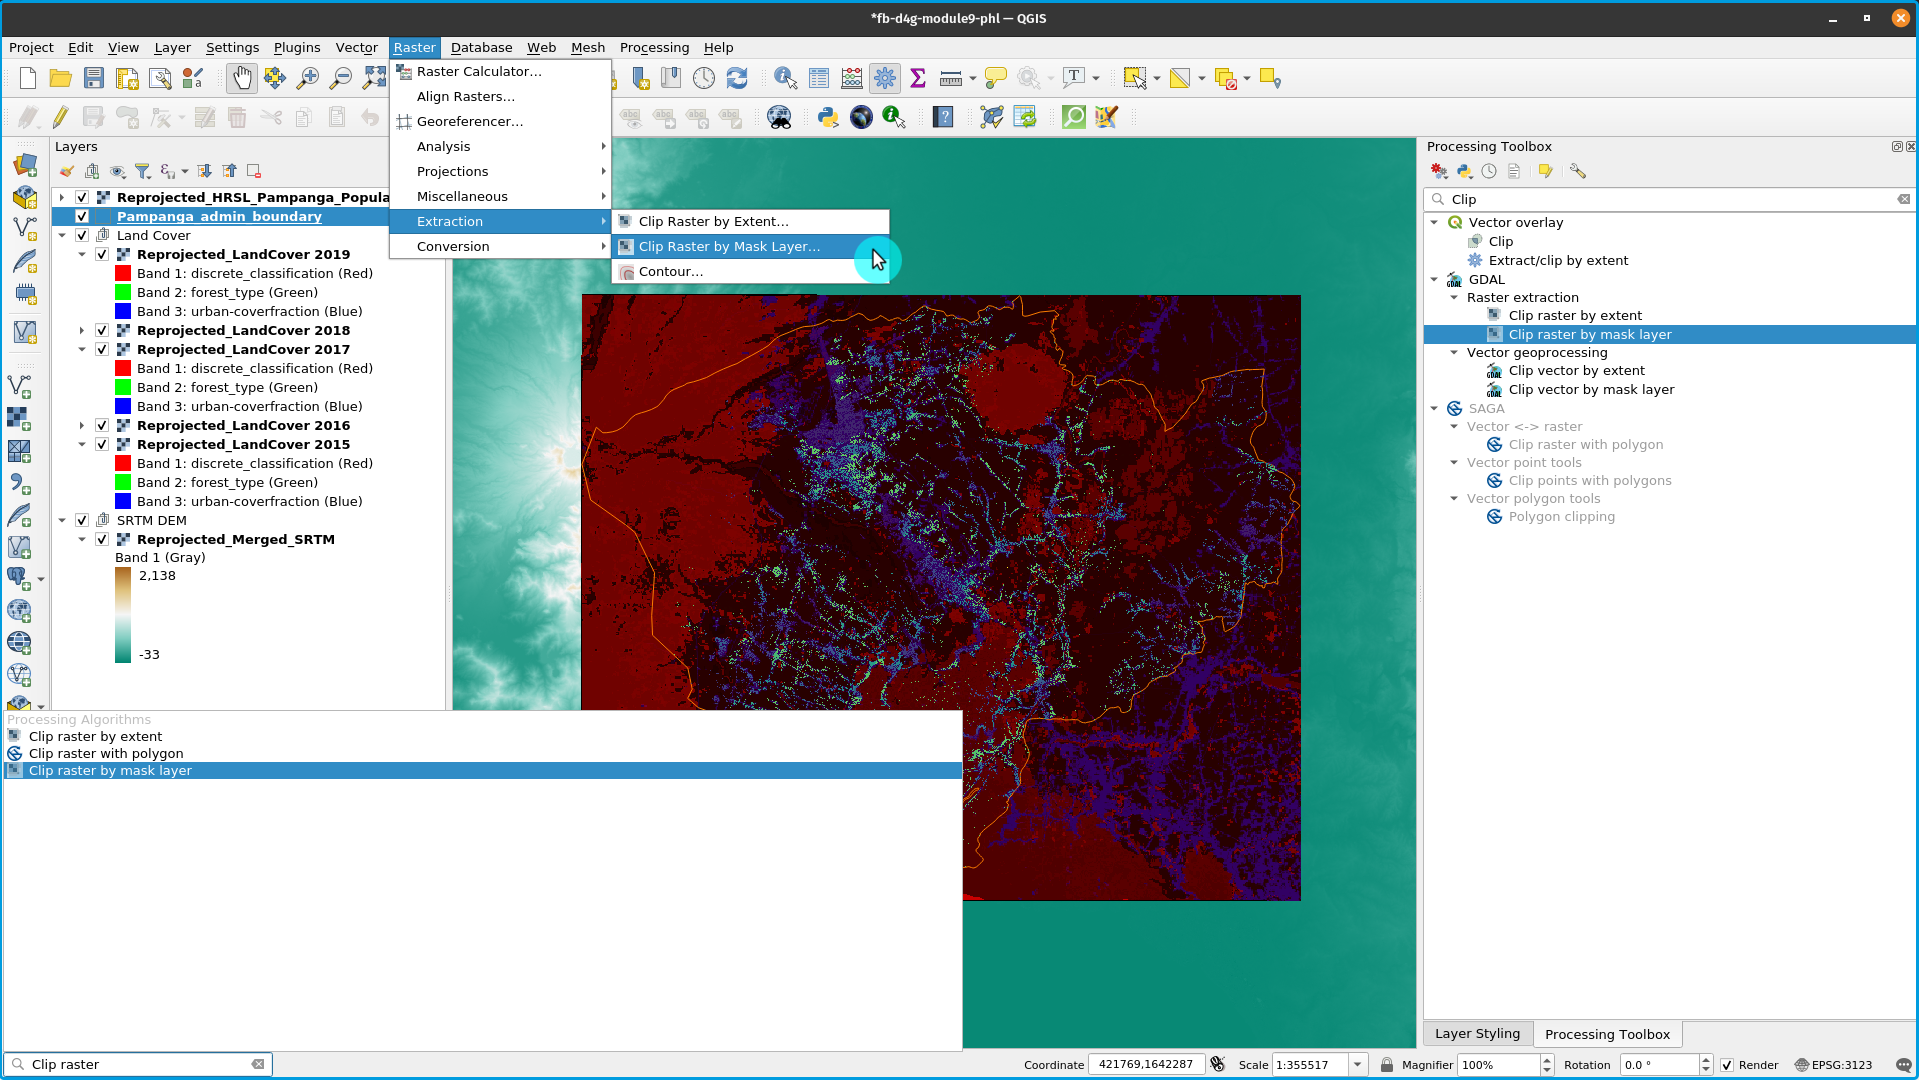Show statistical summary with the sigma icon
This screenshot has height=1080, width=1919.
point(918,78)
